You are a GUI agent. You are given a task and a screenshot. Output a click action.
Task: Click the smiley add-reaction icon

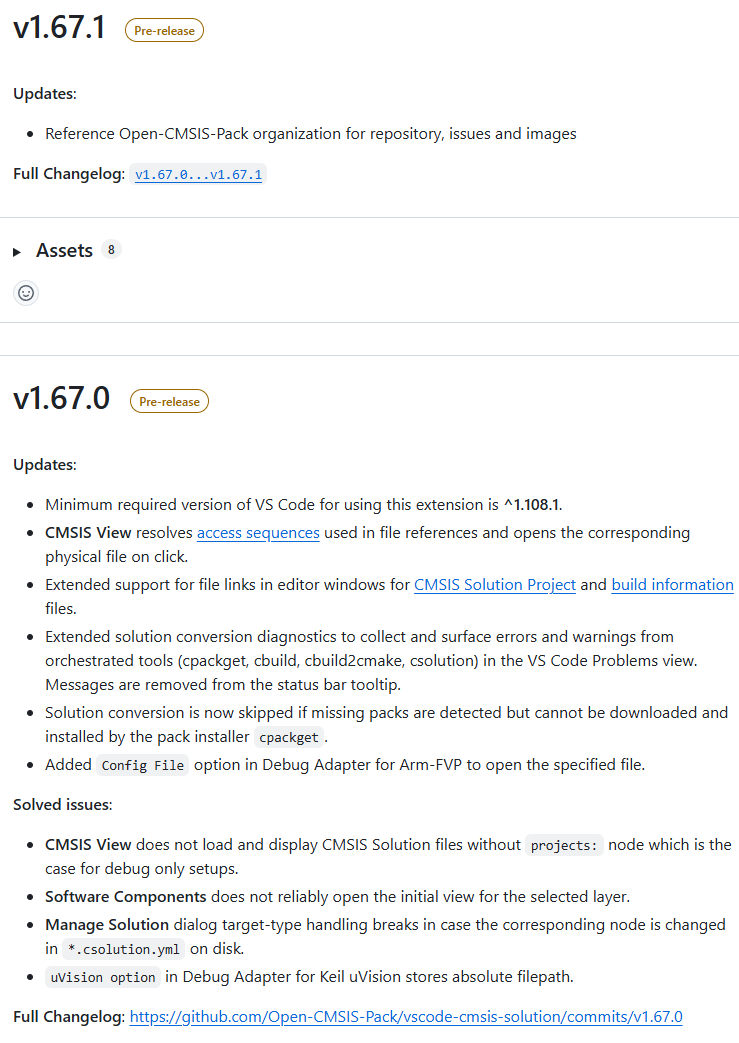tap(27, 293)
